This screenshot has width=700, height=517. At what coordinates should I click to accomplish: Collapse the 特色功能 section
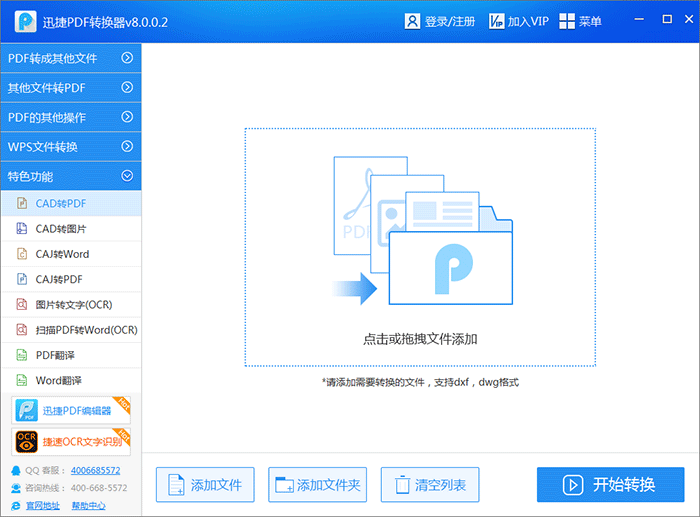click(x=127, y=176)
